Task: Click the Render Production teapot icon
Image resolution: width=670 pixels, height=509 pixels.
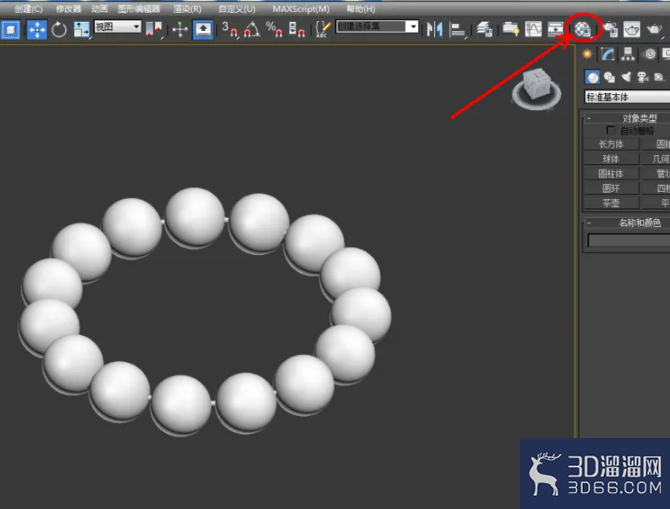Action: [x=655, y=29]
